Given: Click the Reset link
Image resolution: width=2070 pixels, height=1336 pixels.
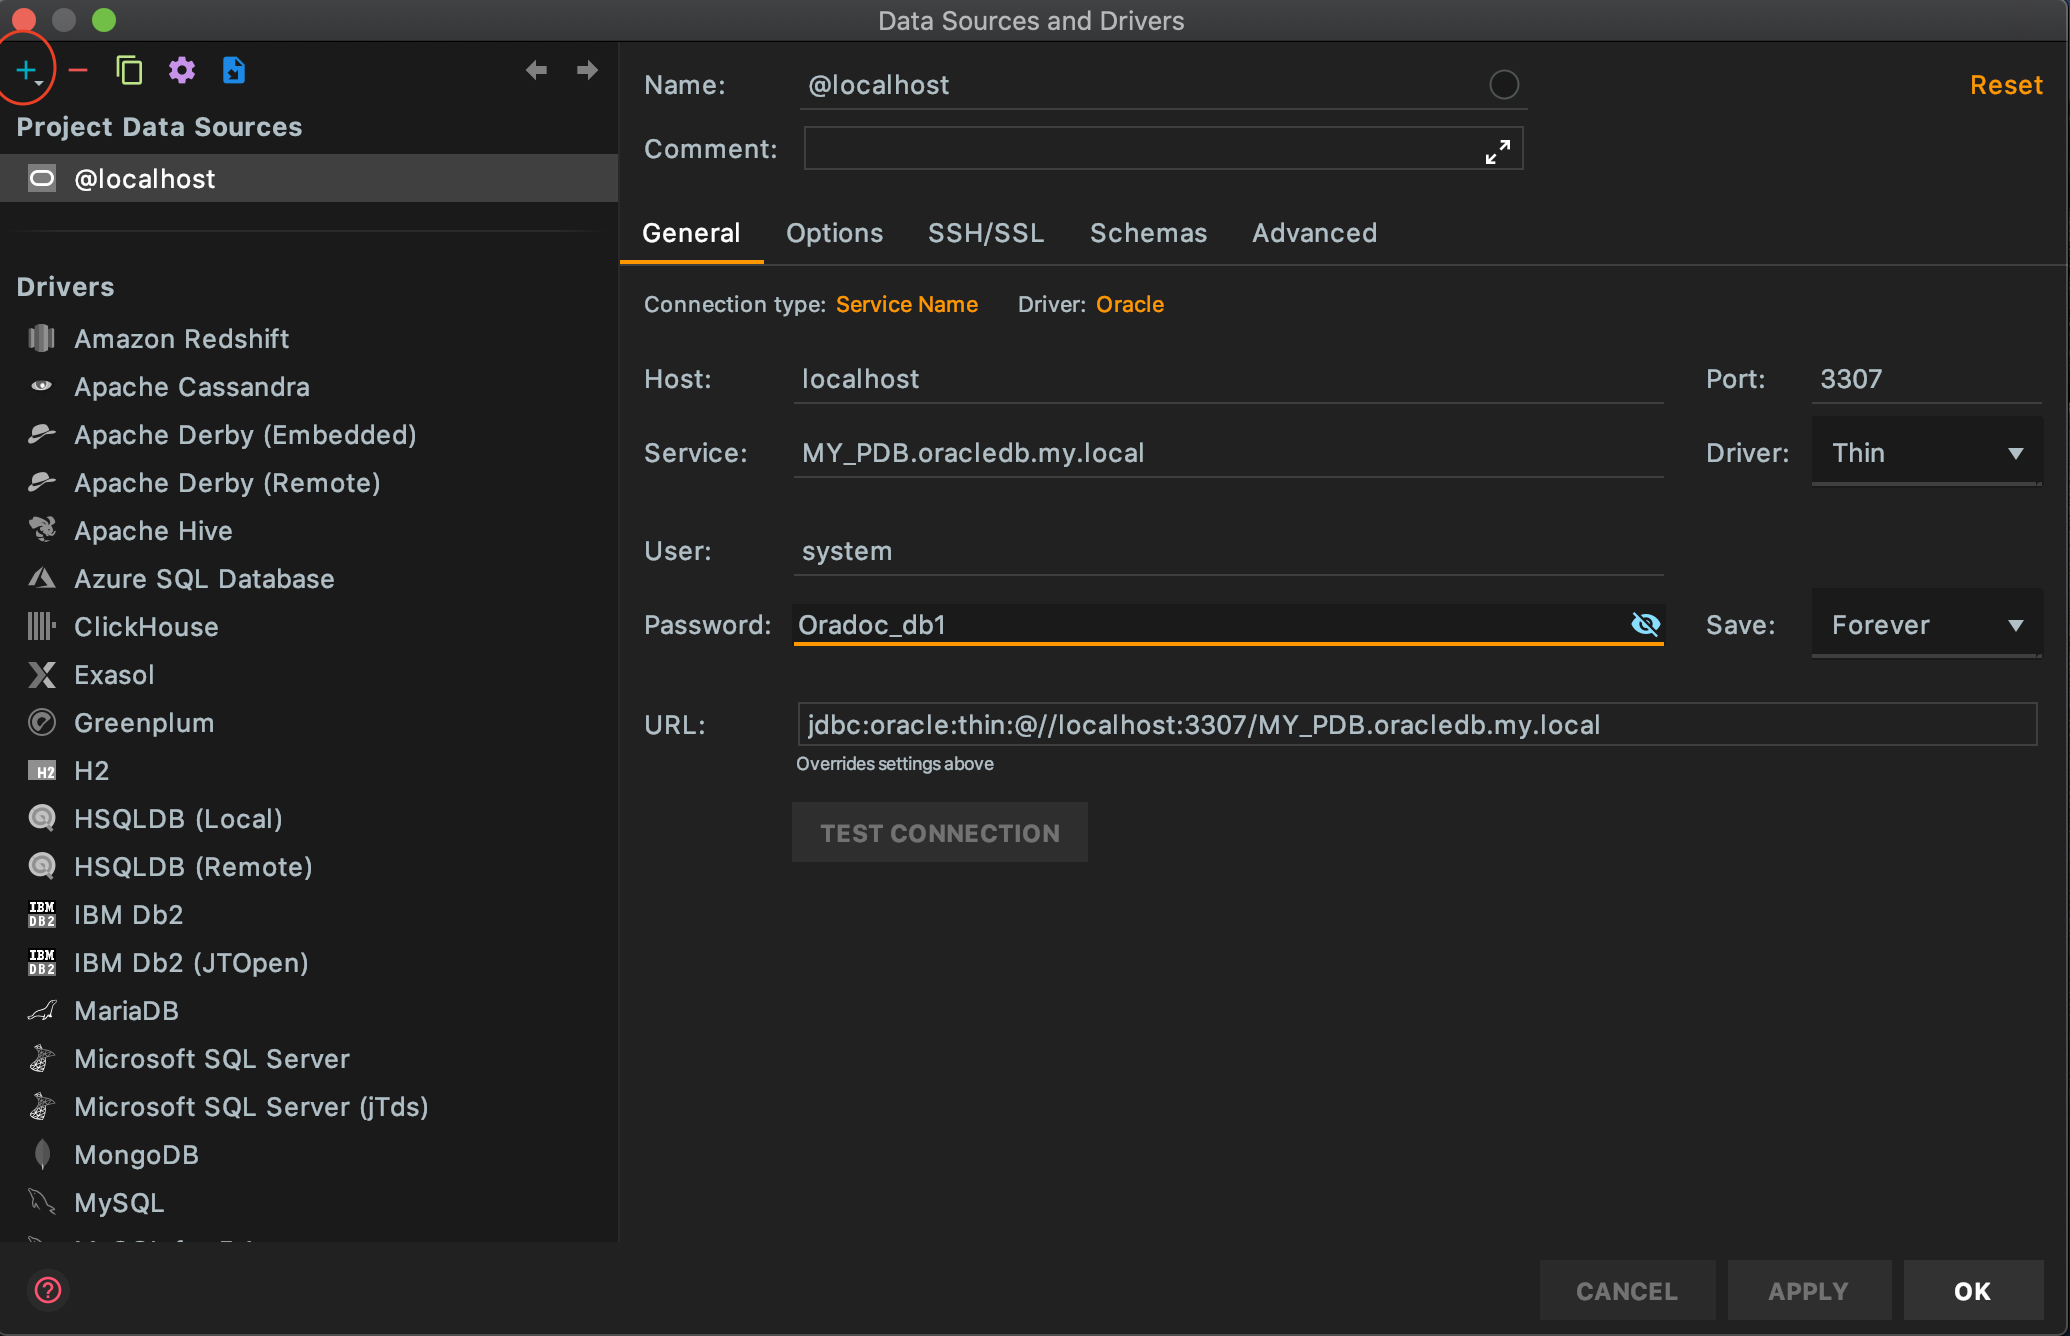Looking at the screenshot, I should click(x=2005, y=85).
